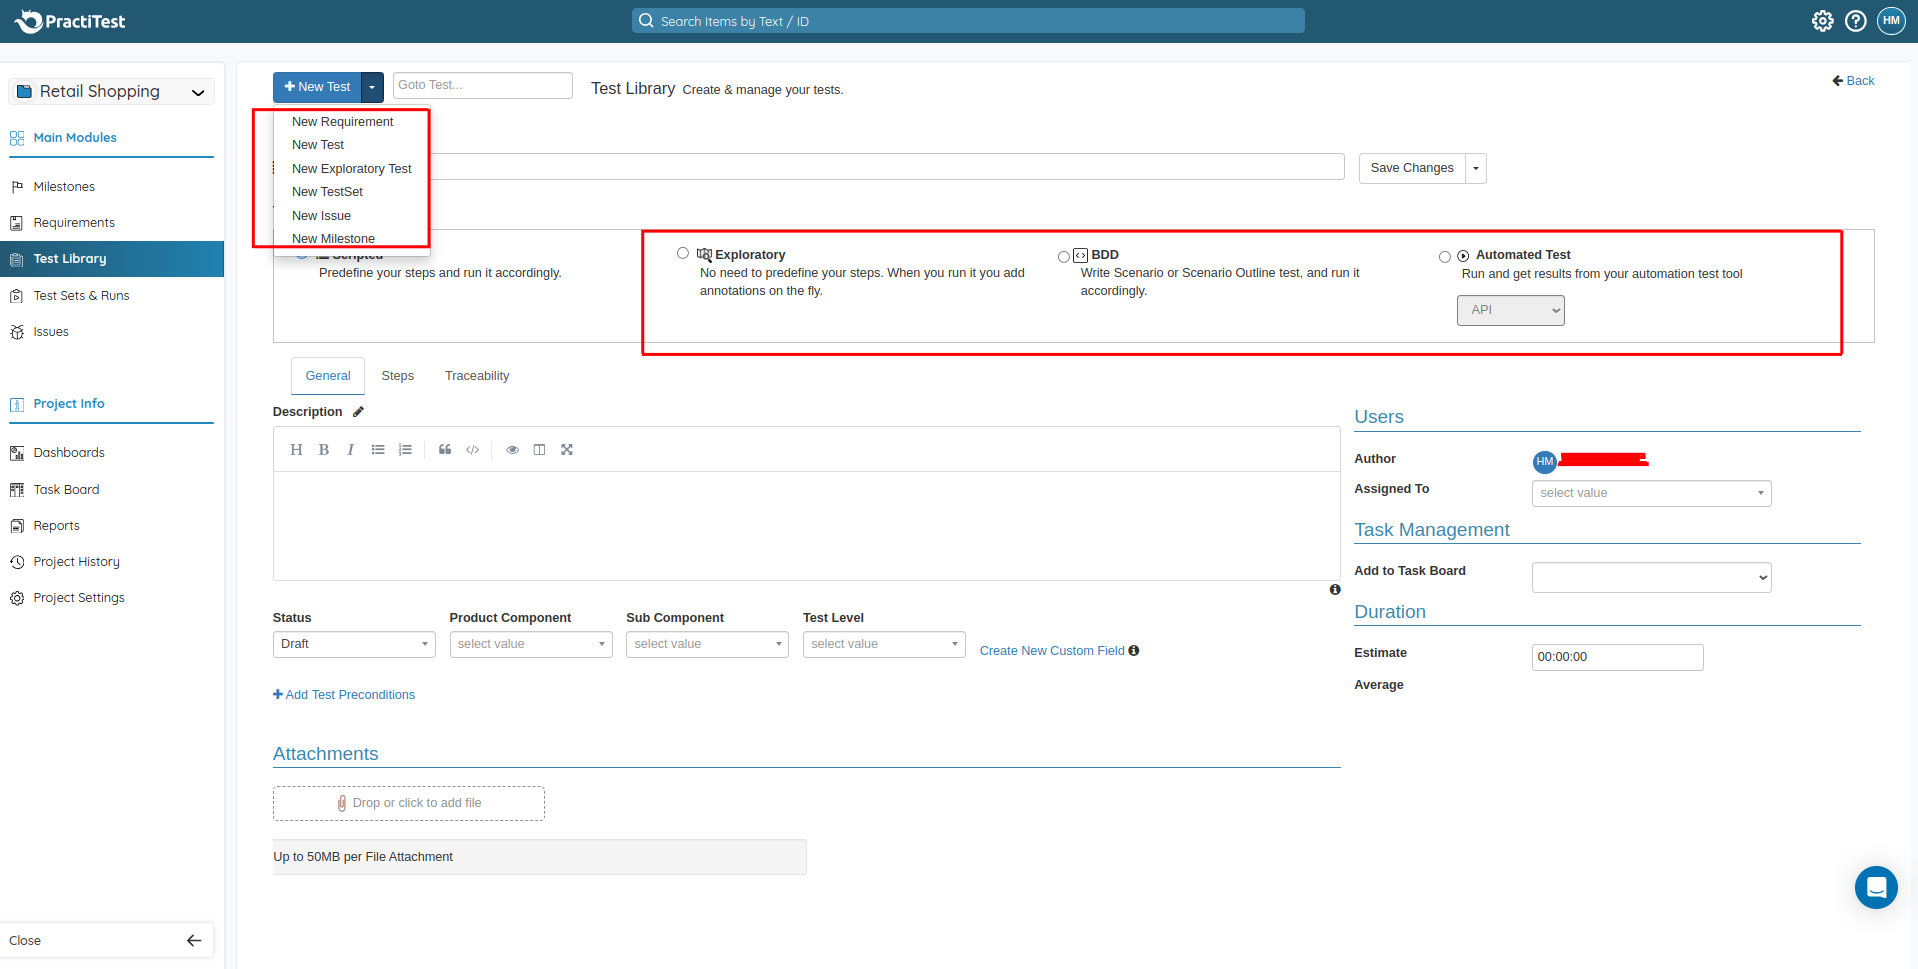This screenshot has width=1918, height=969.
Task: Open the Retail Shopping project selector
Action: [111, 92]
